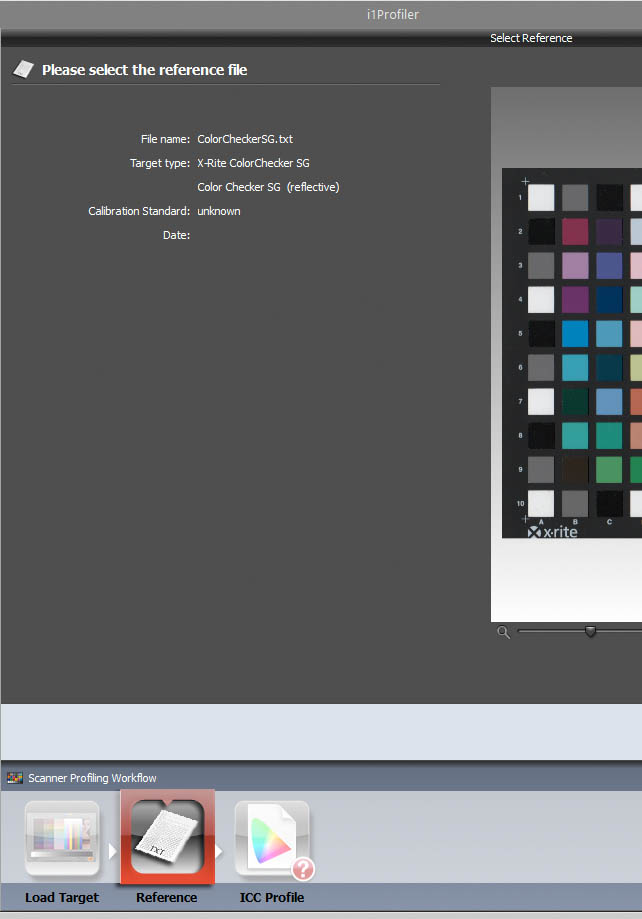This screenshot has height=919, width=642.
Task: Click the zoom magnifier icon below preview
Action: (x=503, y=632)
